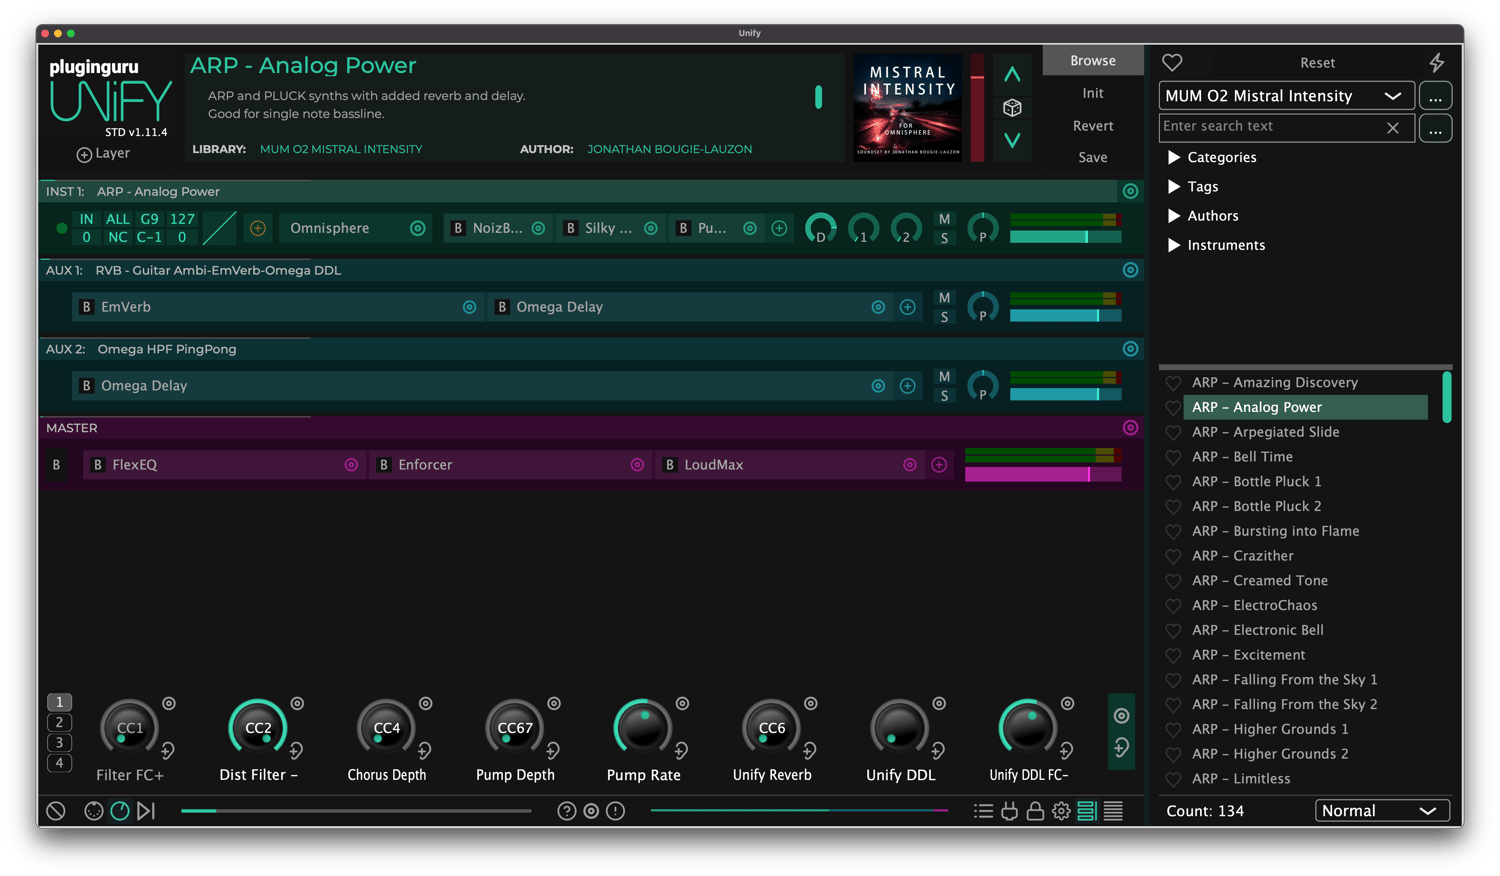
Task: Add an effect after LoudMax with plus icon
Action: click(939, 465)
